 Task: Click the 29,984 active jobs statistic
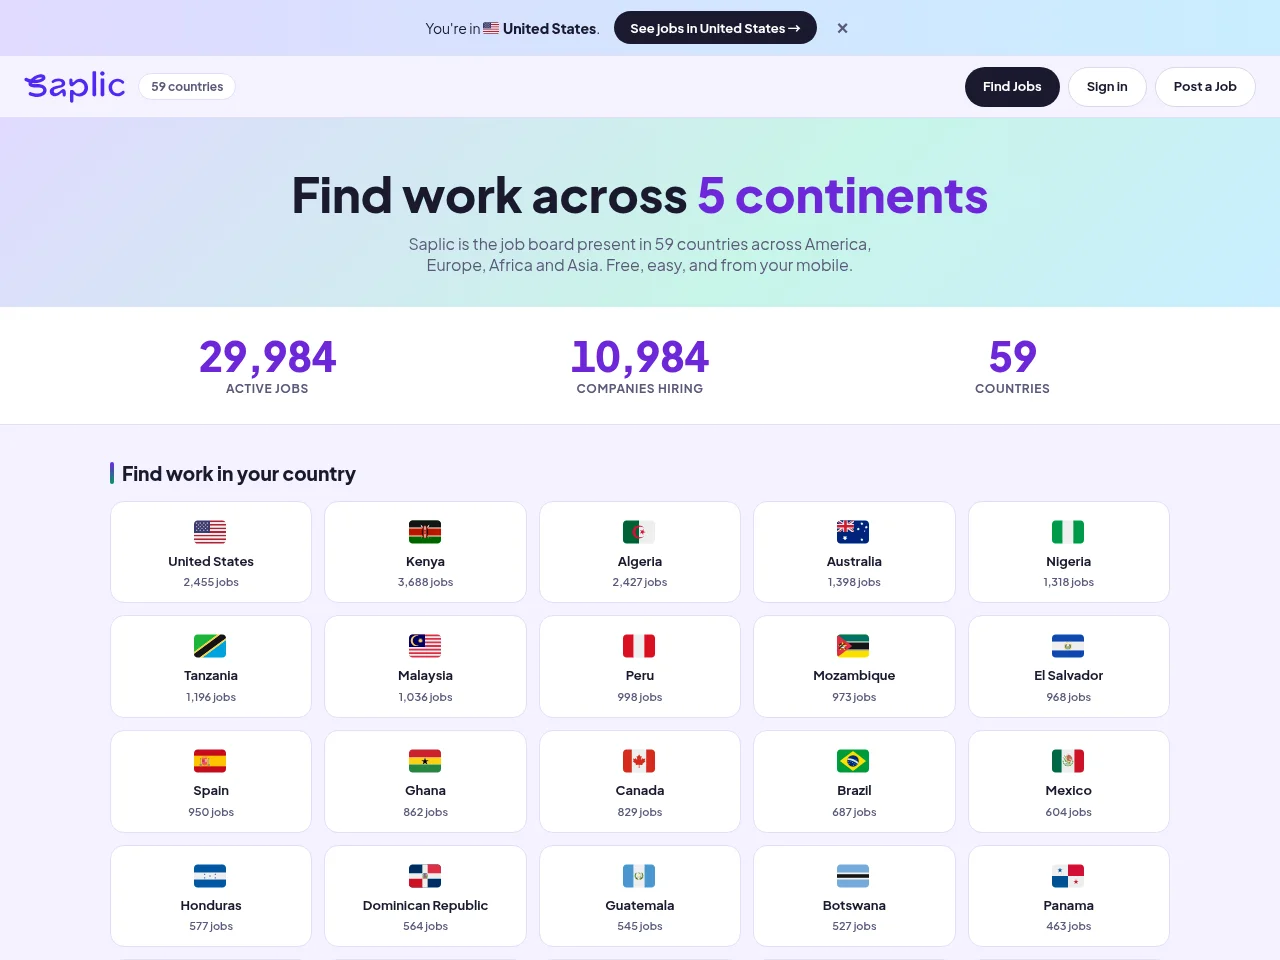tap(267, 366)
